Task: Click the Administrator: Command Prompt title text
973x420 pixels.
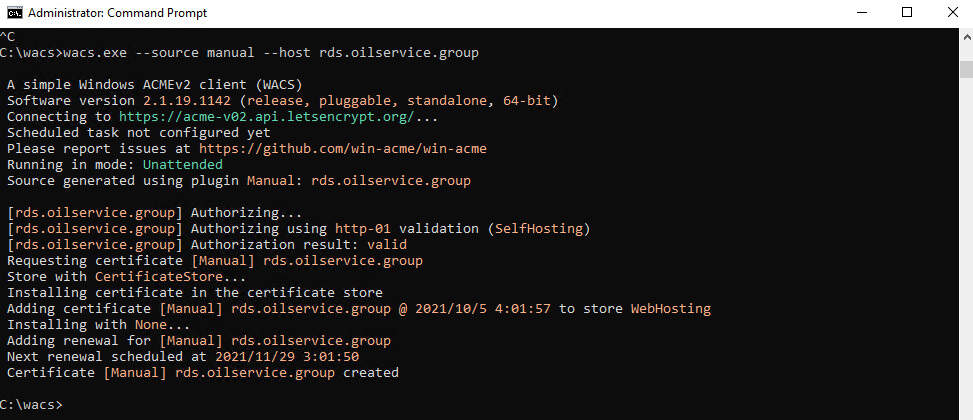Action: click(x=117, y=13)
